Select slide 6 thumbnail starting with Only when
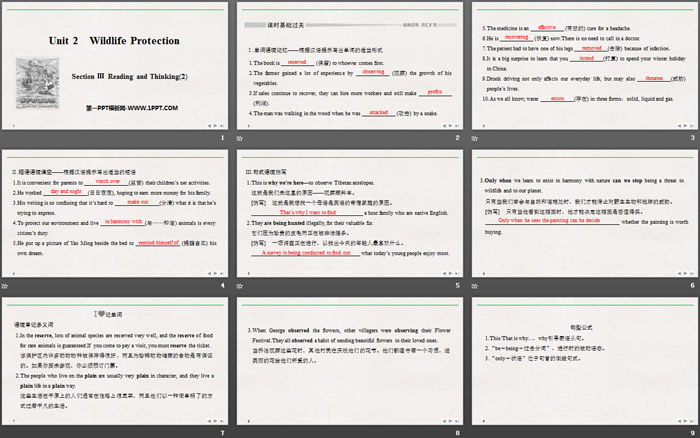This screenshot has height=438, width=700. (x=584, y=213)
